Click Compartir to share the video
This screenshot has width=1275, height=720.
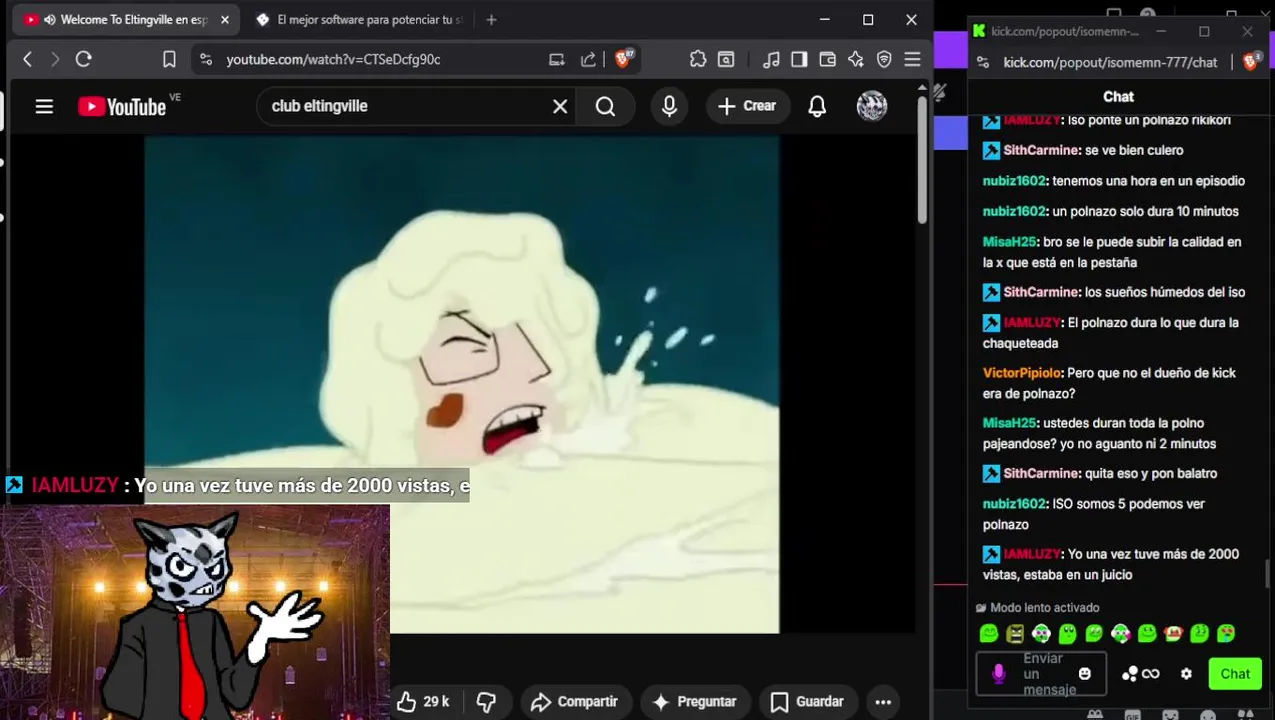(574, 702)
